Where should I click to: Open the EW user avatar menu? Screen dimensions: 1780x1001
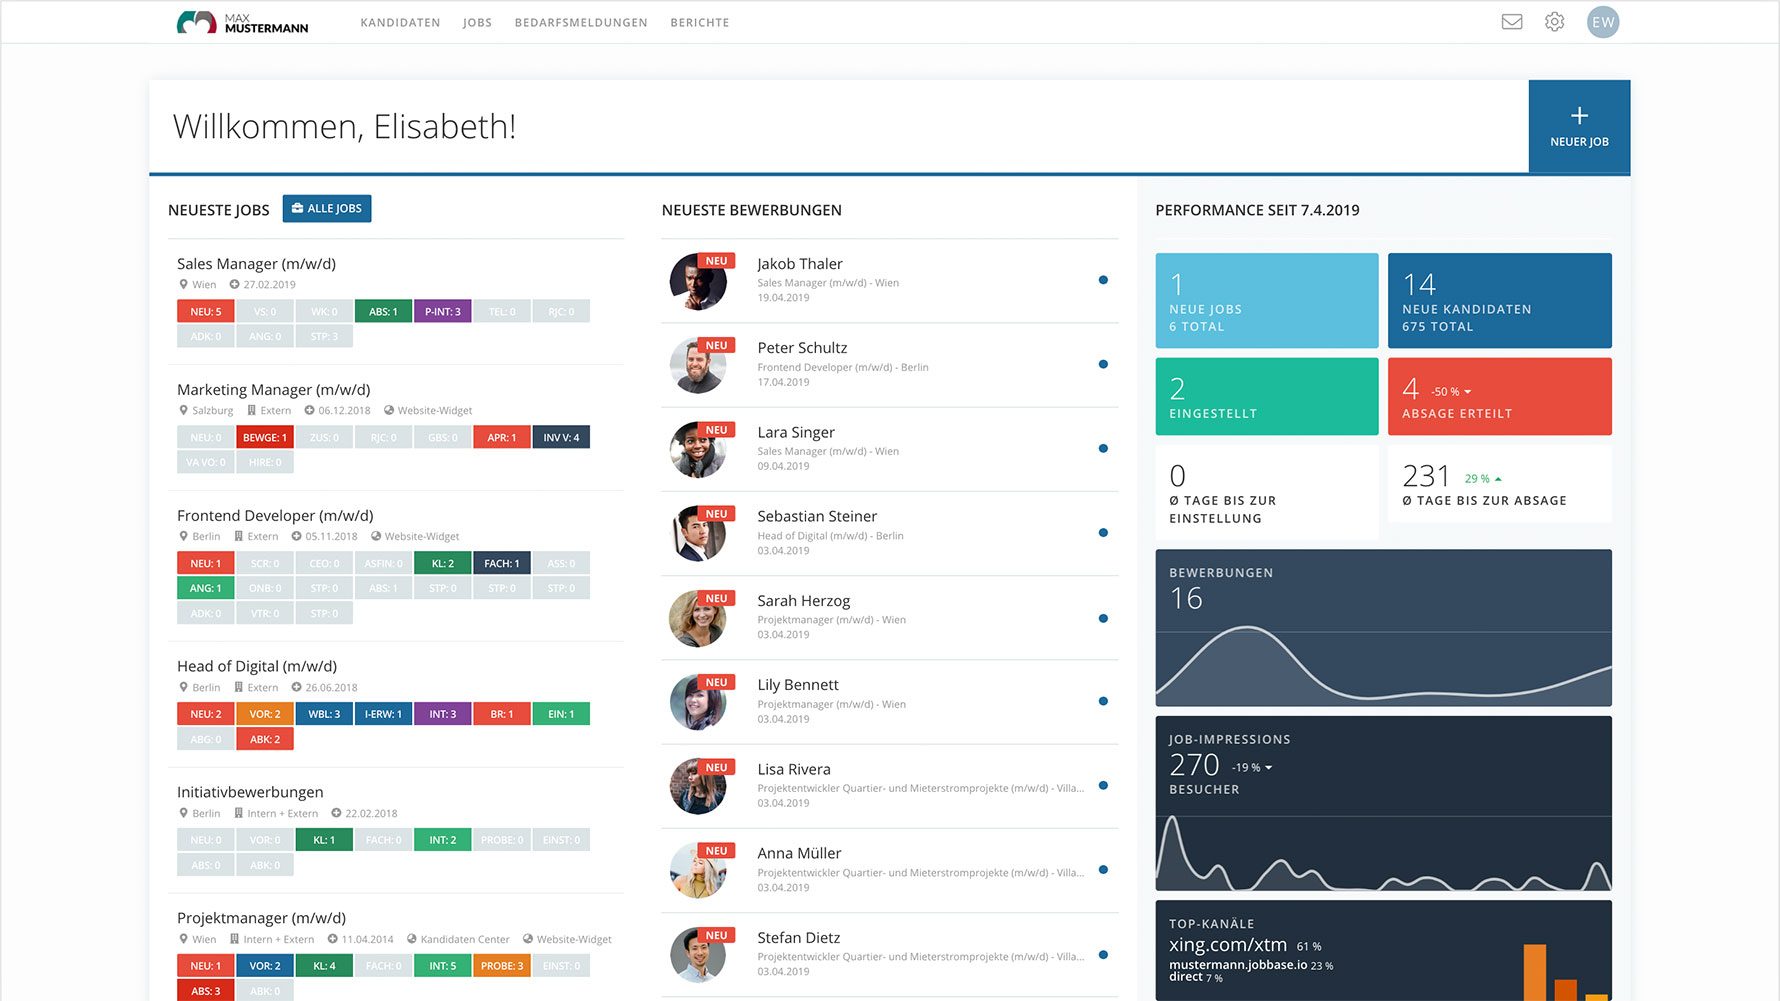pyautogui.click(x=1603, y=22)
